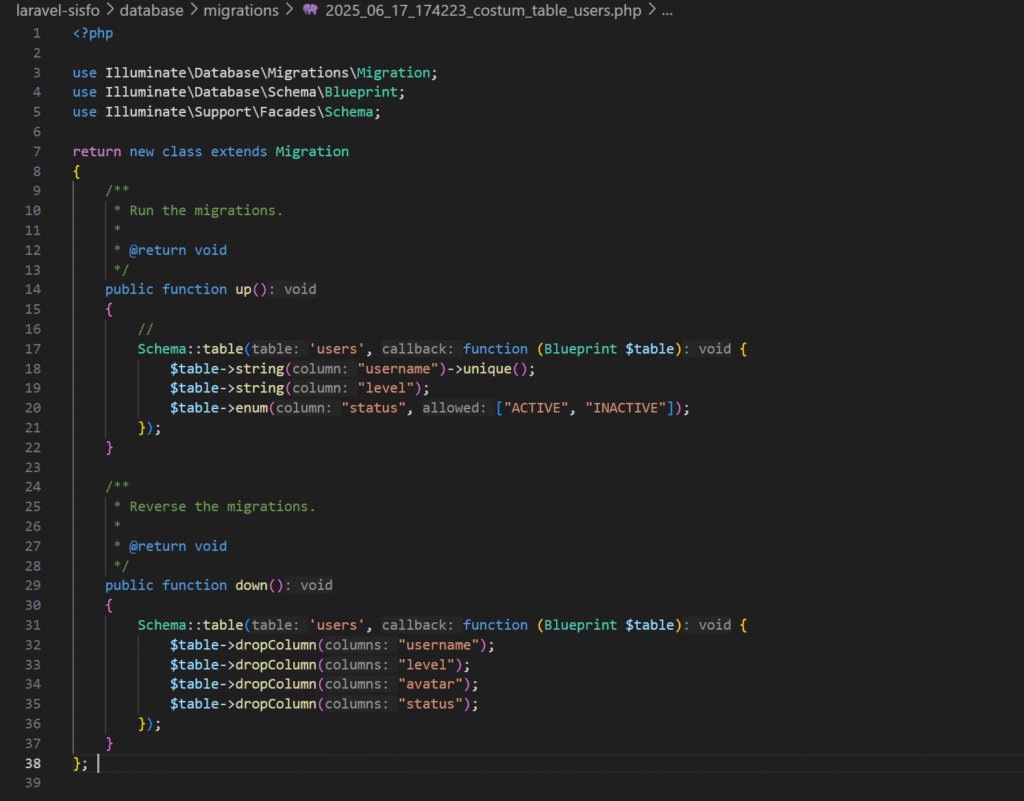Click the enum method on line 20
The height and width of the screenshot is (801, 1024).
254,408
